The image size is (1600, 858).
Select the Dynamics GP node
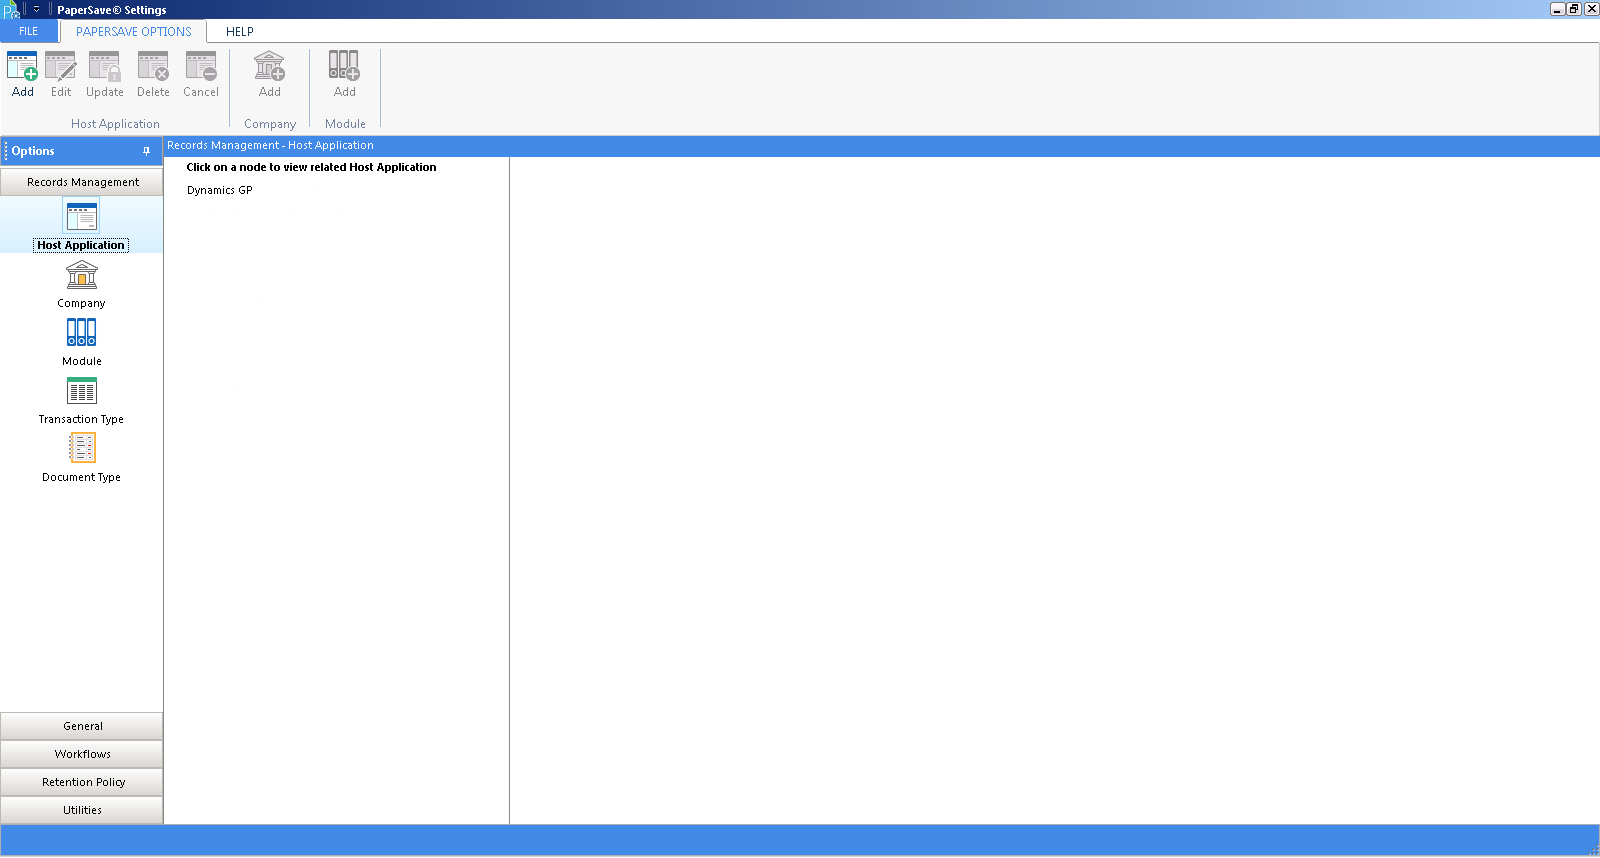tap(220, 190)
